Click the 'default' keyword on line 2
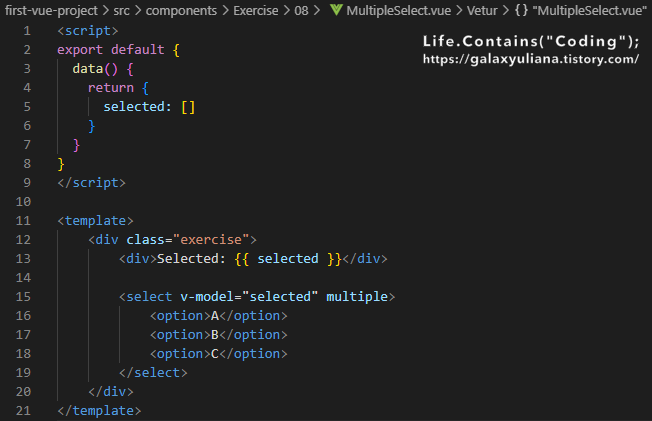The image size is (652, 421). tap(138, 50)
